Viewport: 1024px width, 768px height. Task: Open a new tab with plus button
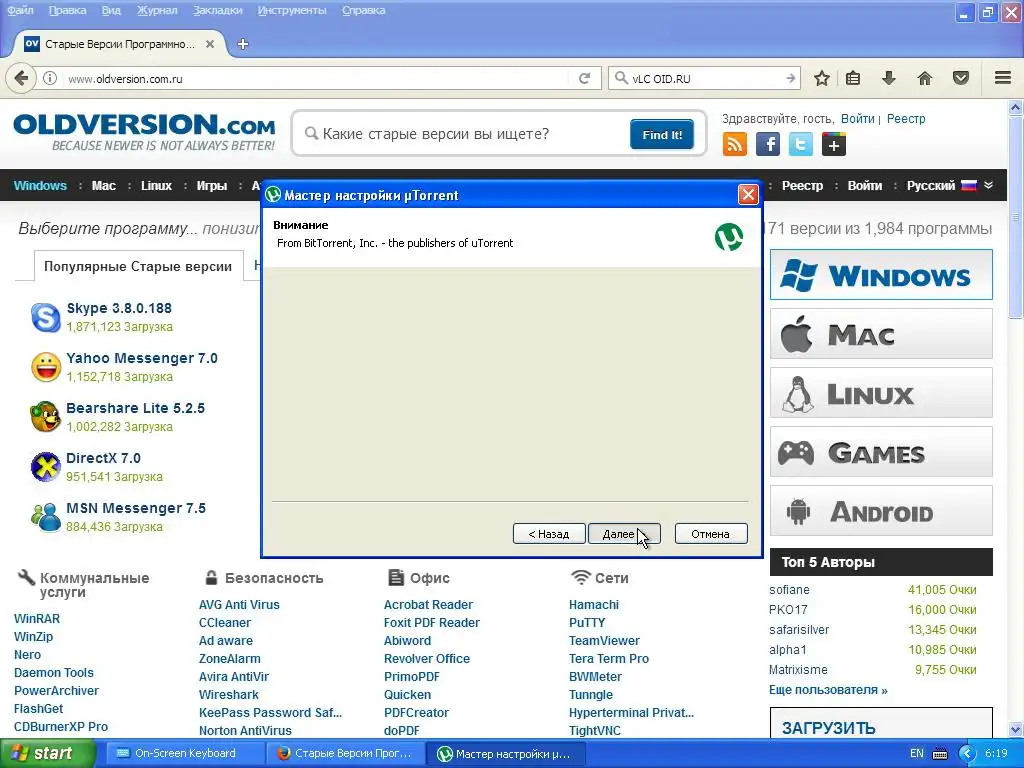(243, 44)
